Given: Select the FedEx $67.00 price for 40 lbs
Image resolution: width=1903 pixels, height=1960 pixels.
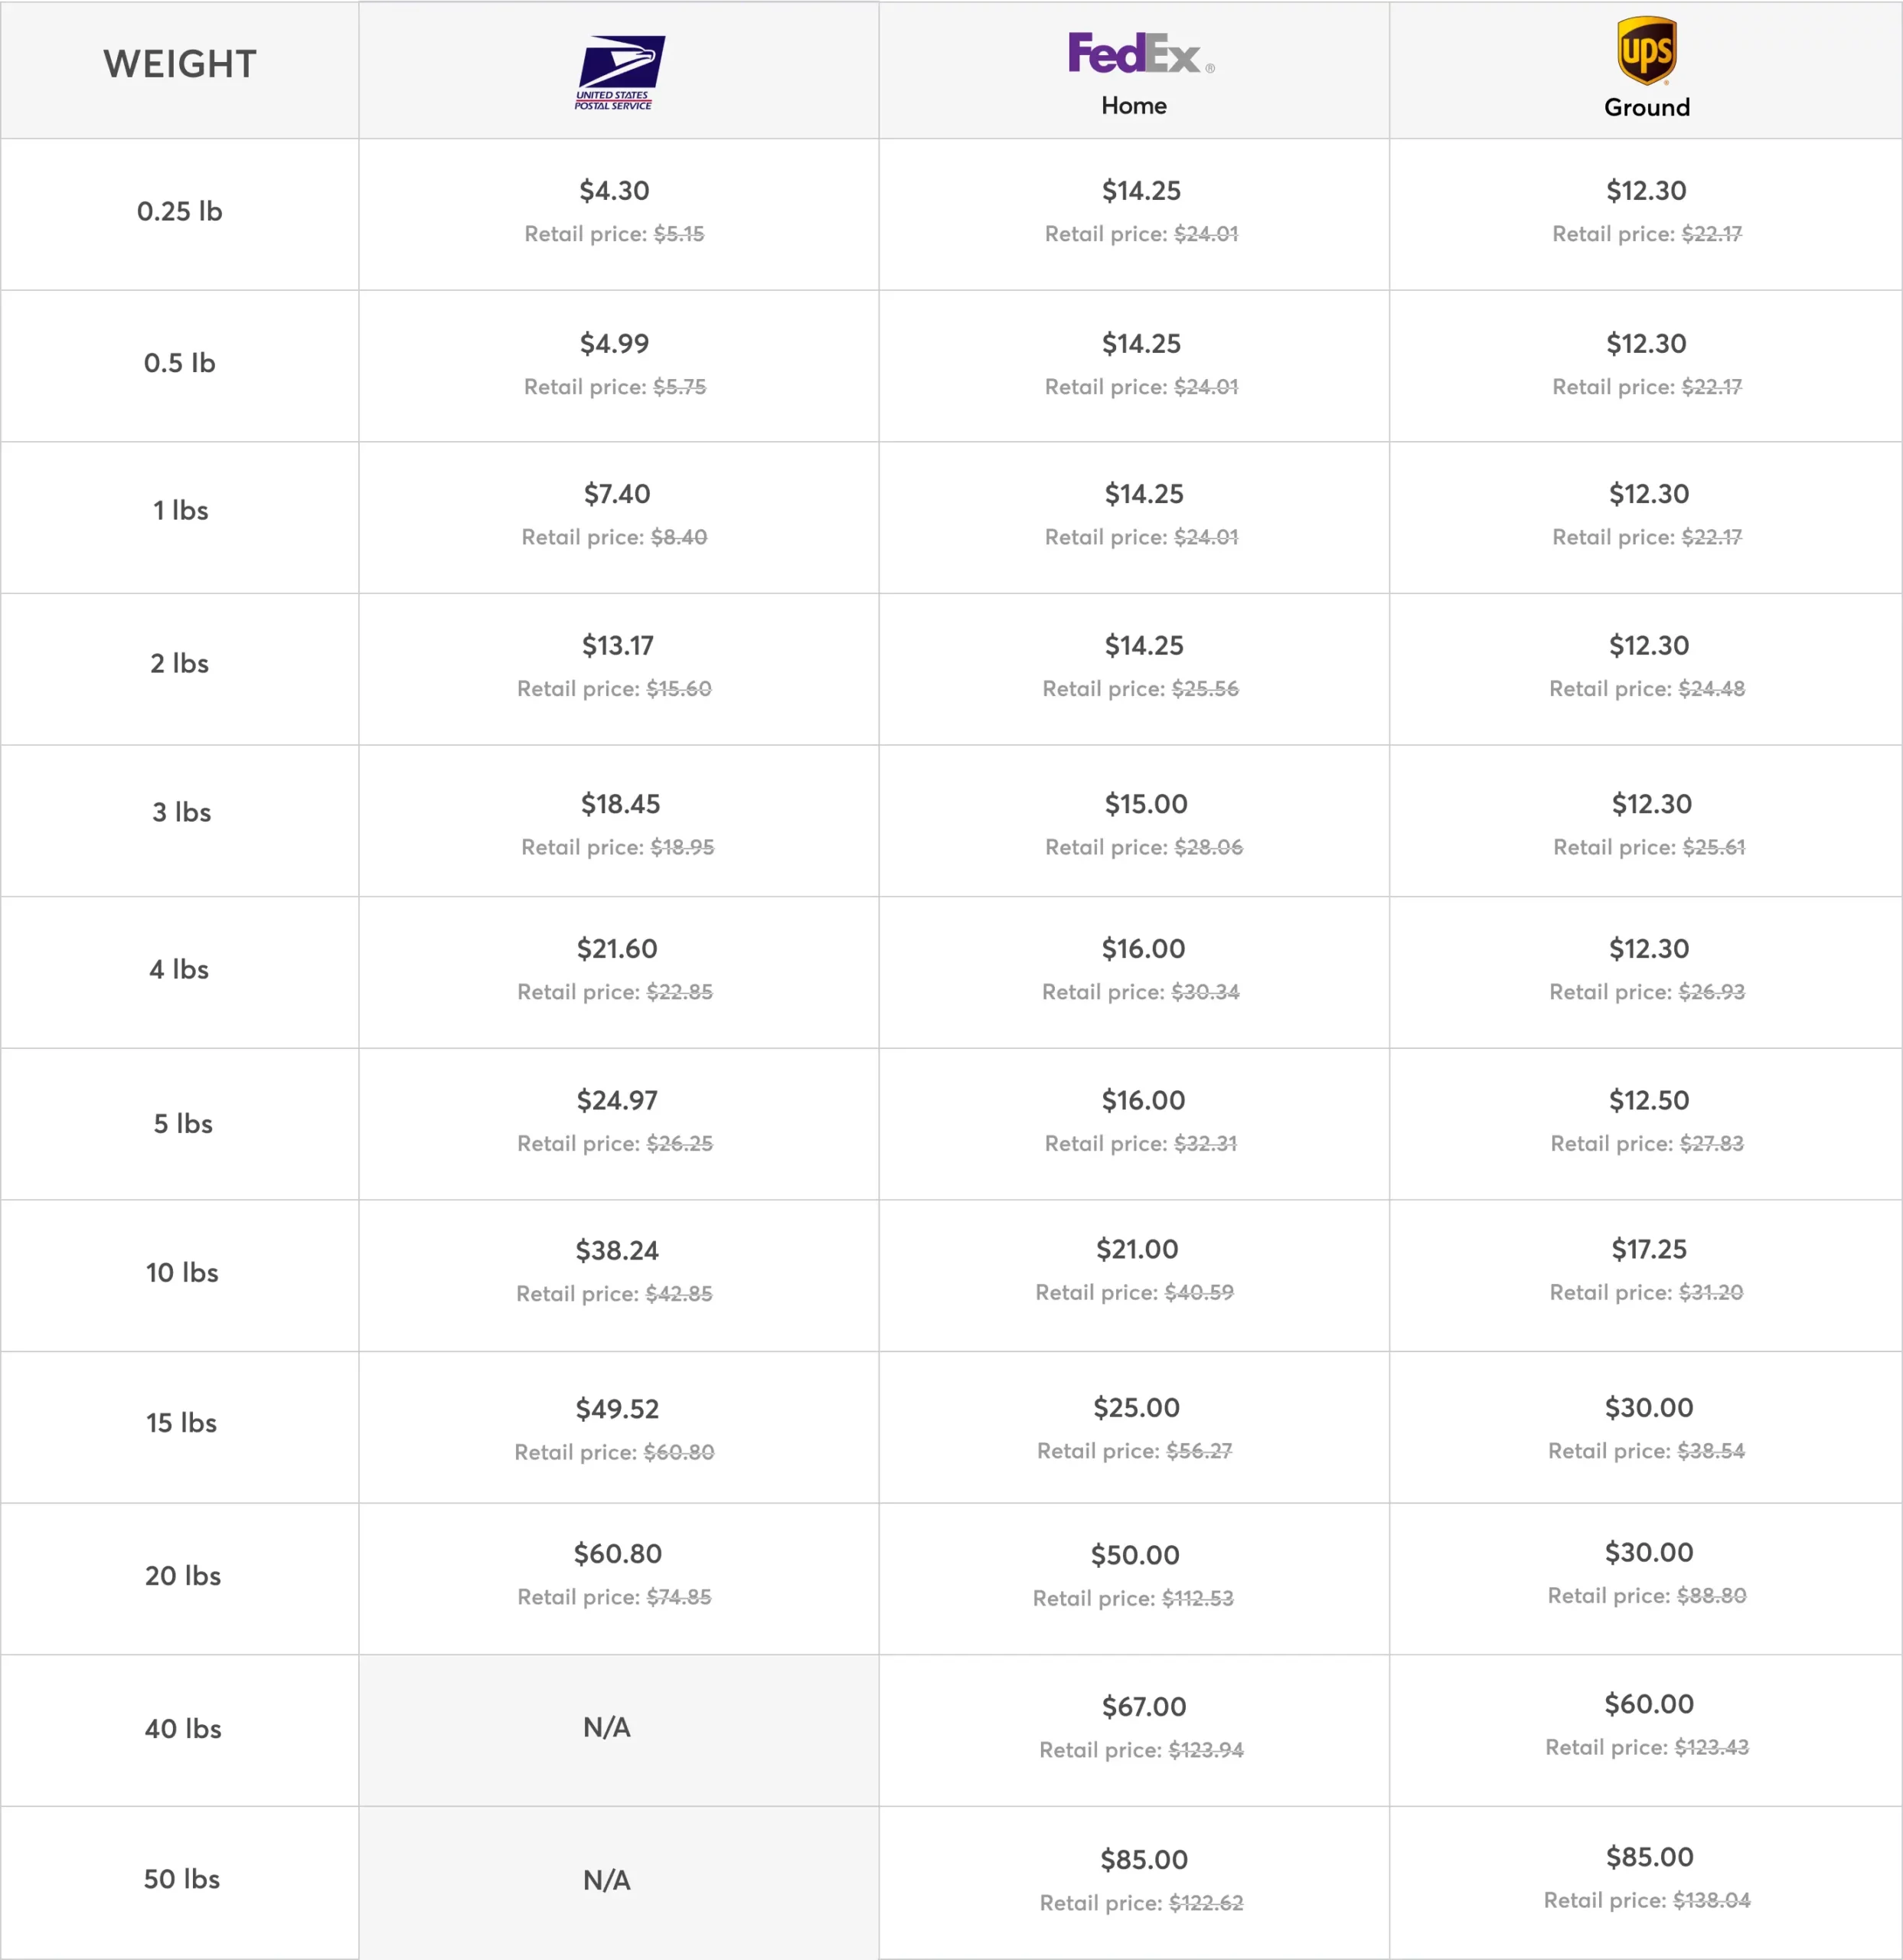Looking at the screenshot, I should tap(1143, 1706).
